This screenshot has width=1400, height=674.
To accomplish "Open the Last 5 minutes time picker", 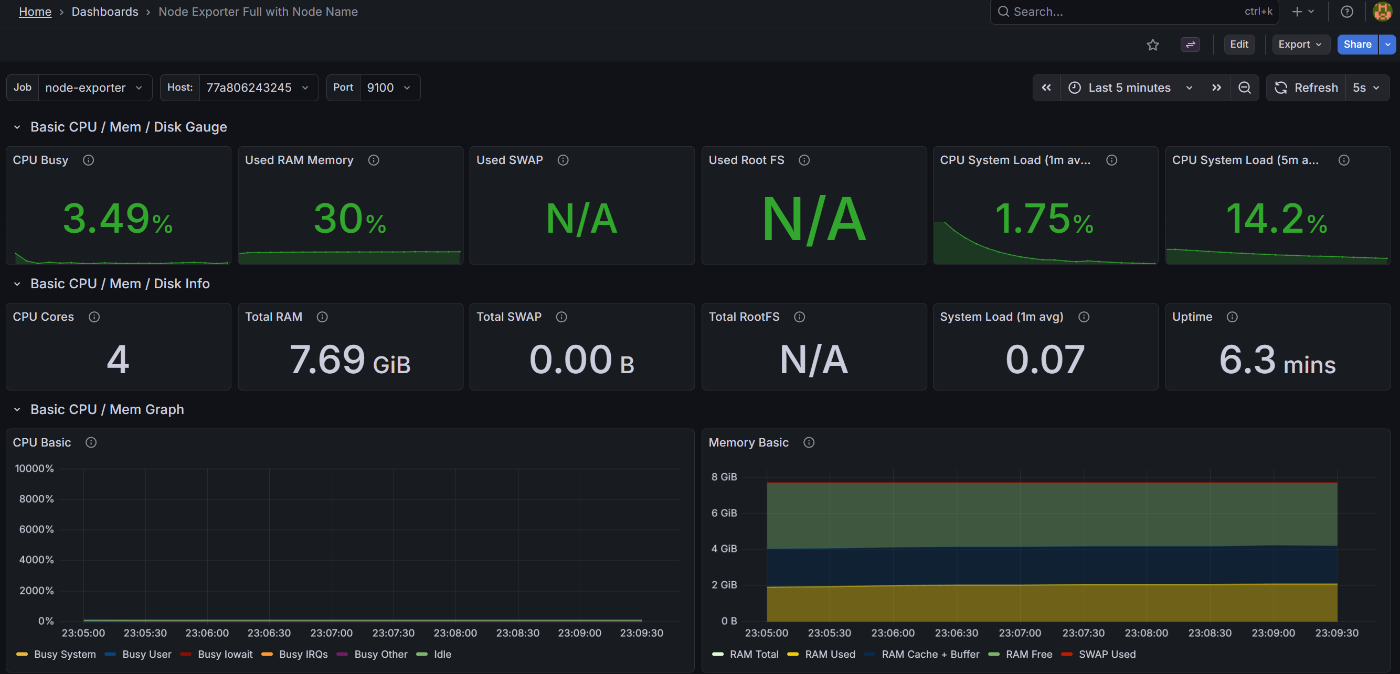I will coord(1130,88).
